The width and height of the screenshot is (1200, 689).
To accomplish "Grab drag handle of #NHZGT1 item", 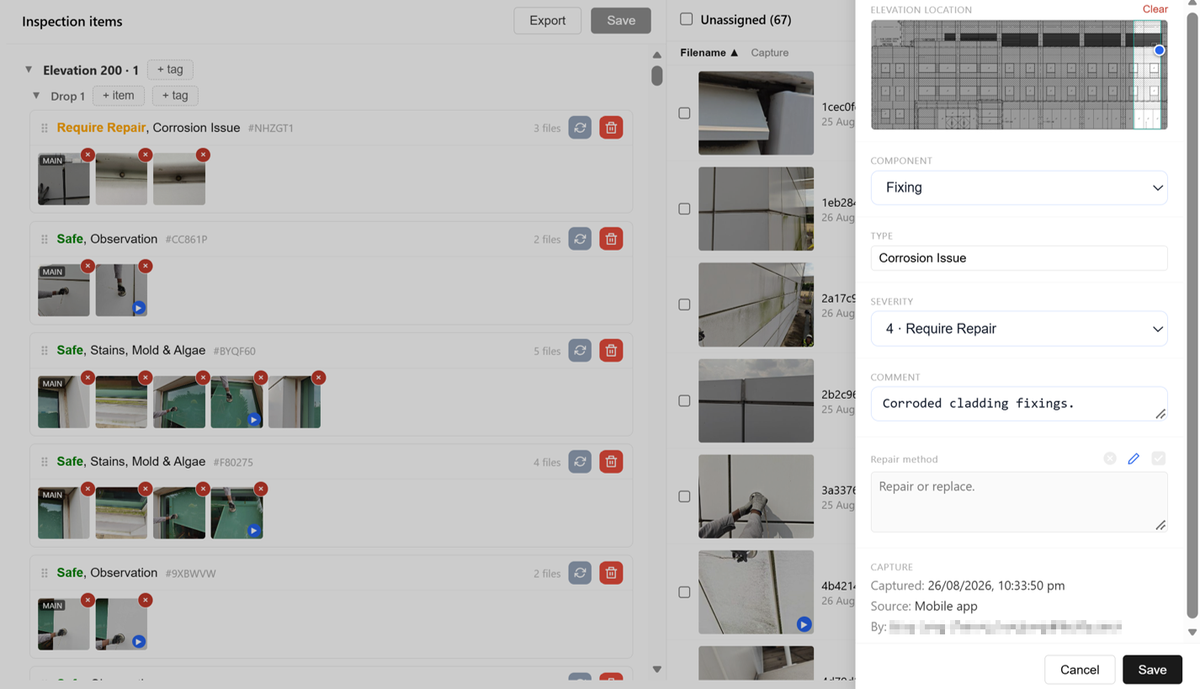I will click(x=44, y=128).
